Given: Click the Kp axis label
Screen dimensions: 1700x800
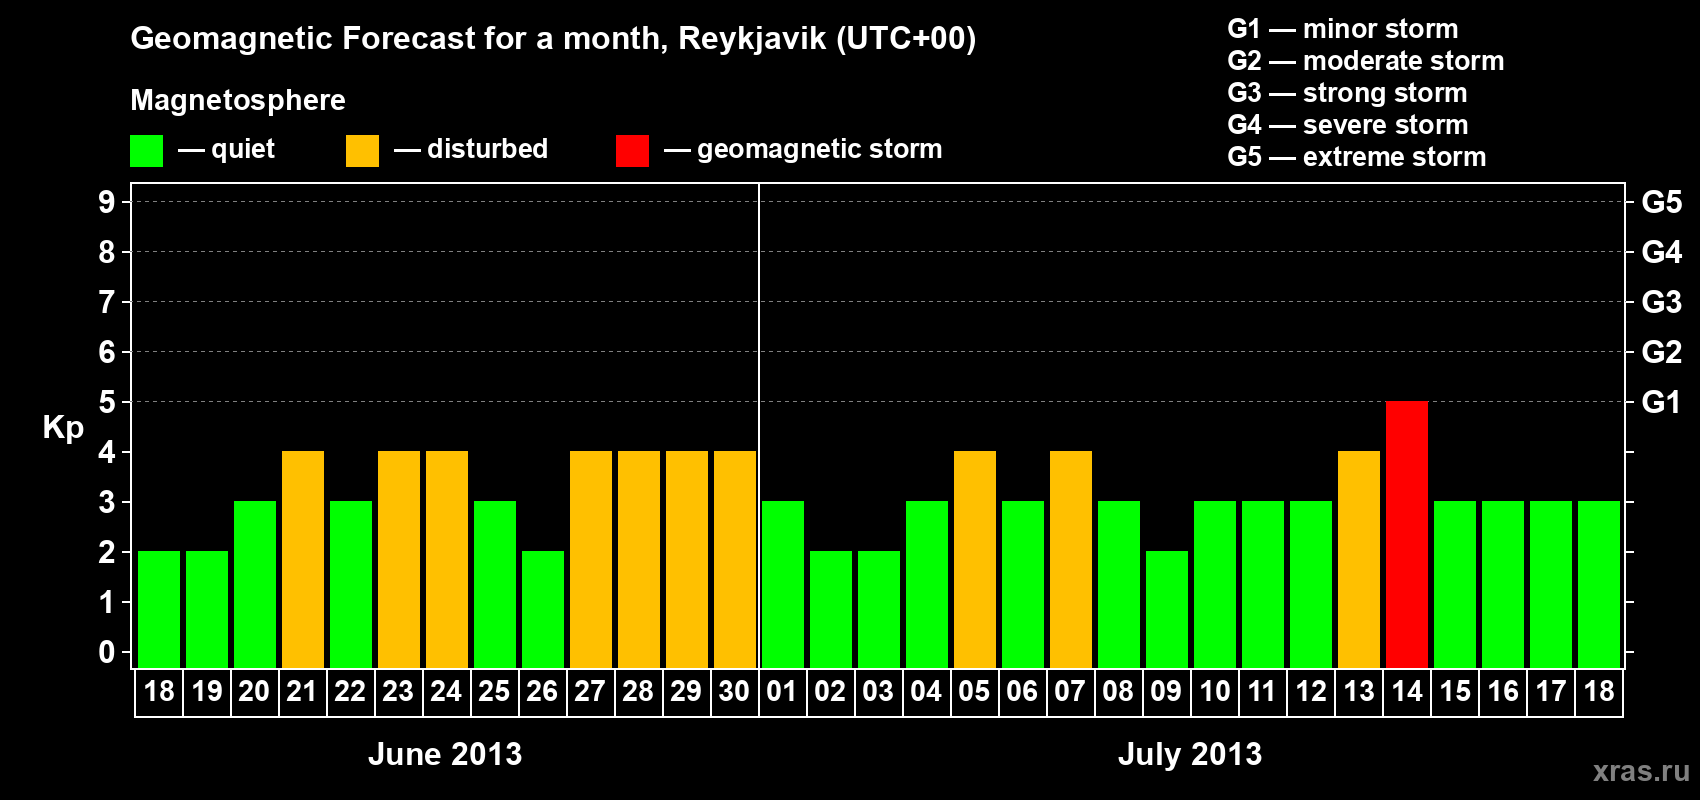Looking at the screenshot, I should pos(63,428).
